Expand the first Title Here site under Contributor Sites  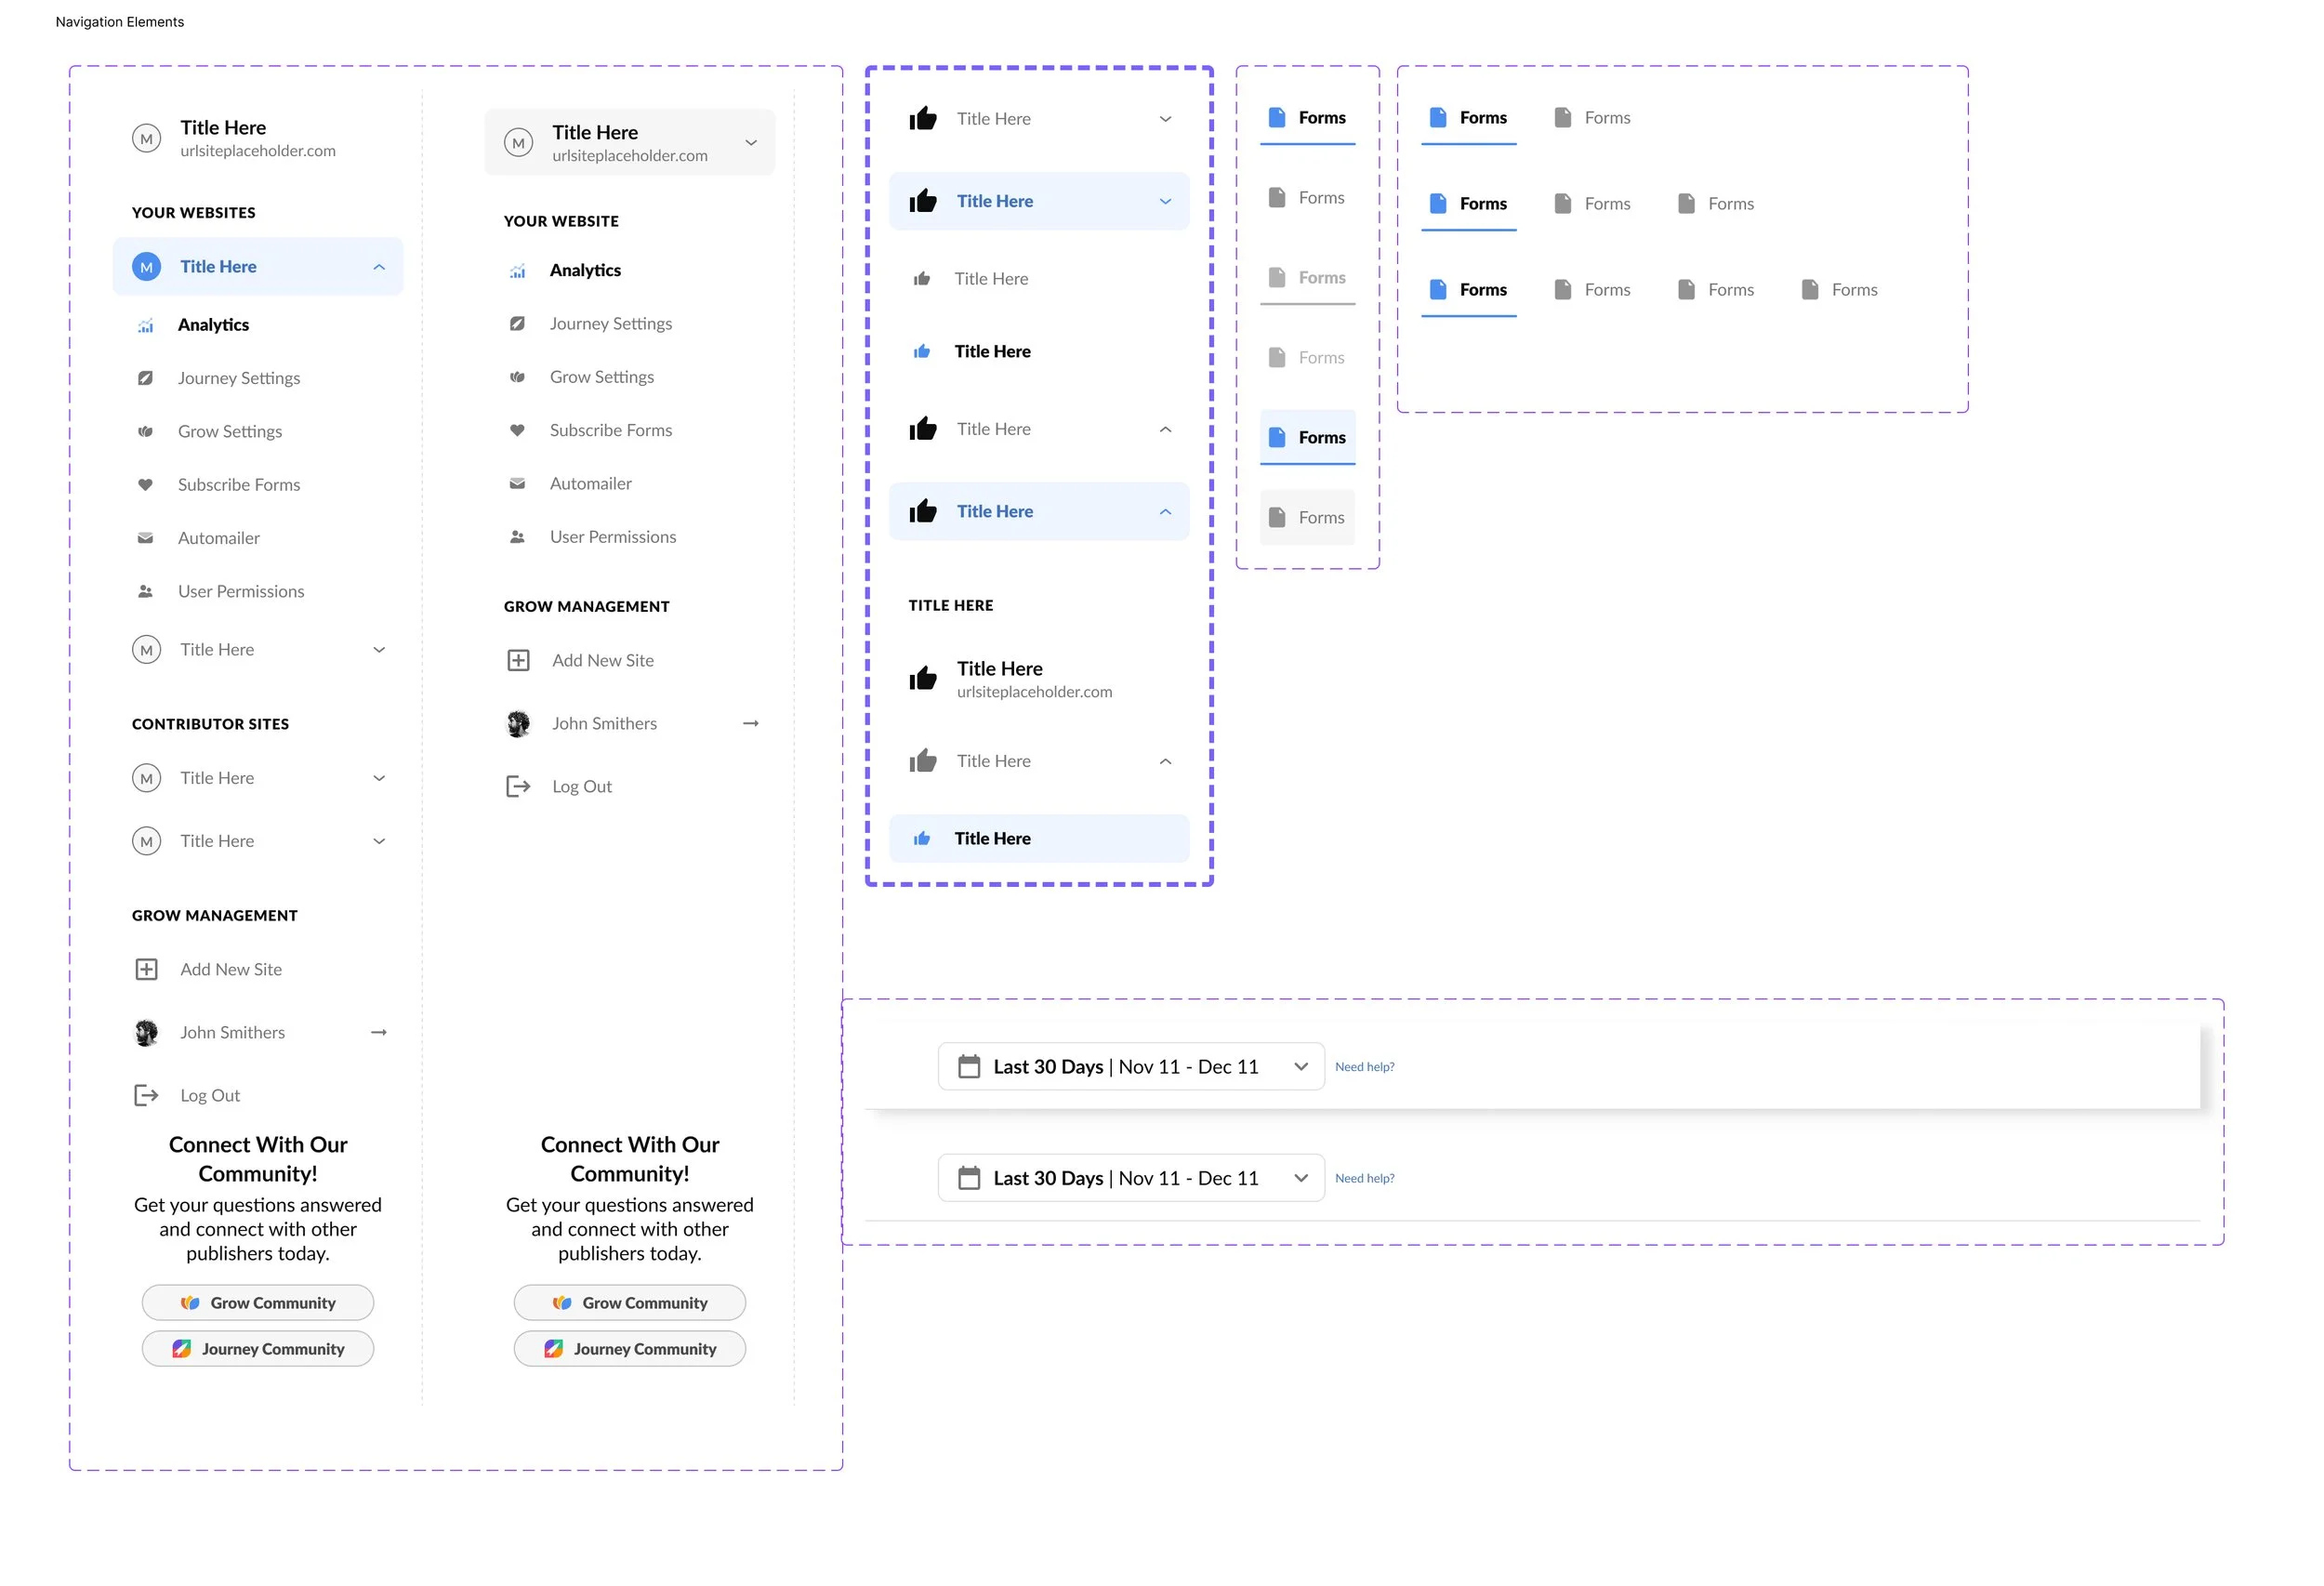pyautogui.click(x=380, y=780)
